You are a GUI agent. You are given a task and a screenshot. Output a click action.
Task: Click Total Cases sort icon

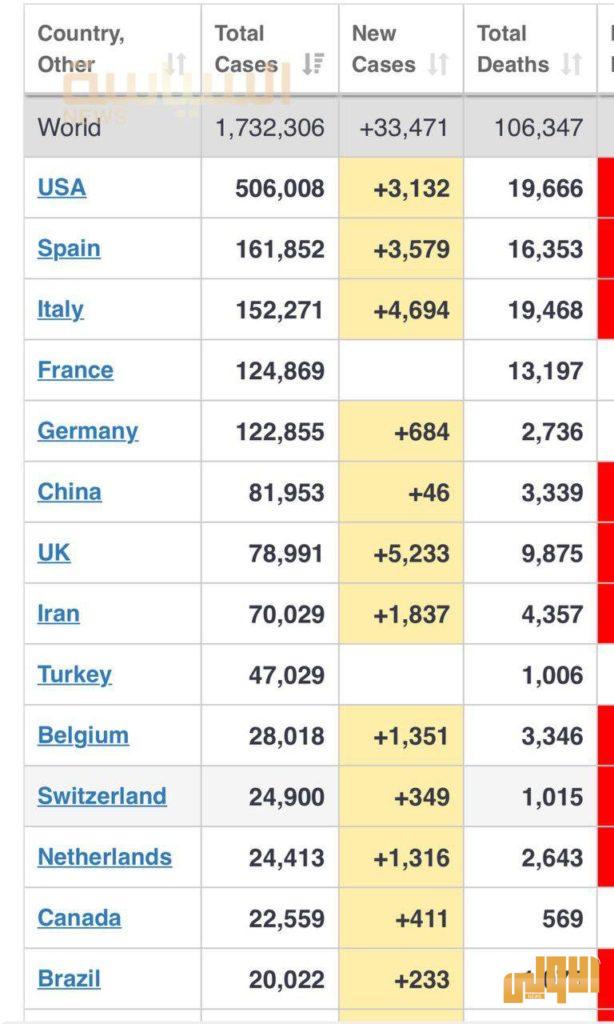(x=313, y=65)
